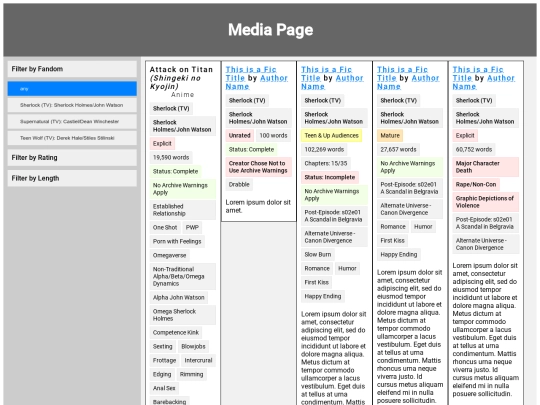Click 'No Archive Warnings Apply' in Mature card
540x405 pixels.
(x=410, y=167)
